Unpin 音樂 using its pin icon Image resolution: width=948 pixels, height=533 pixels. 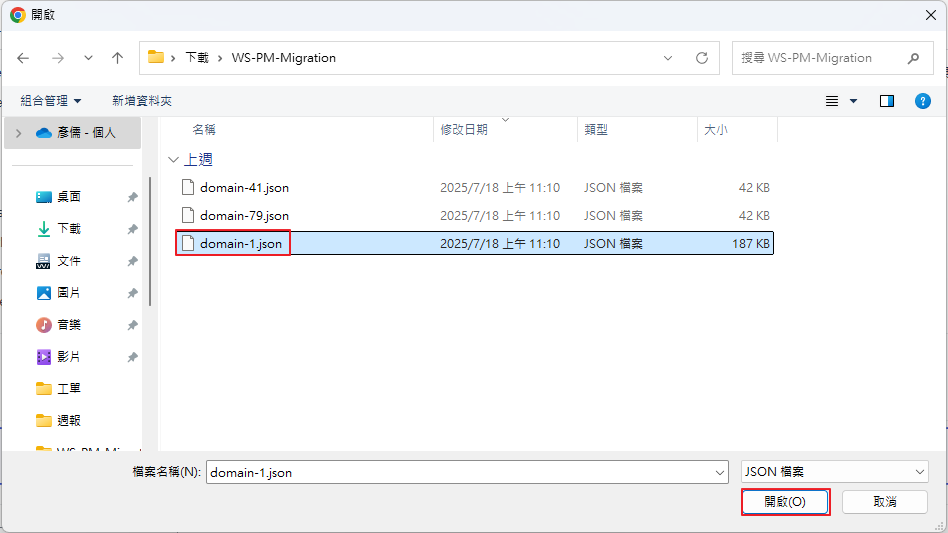point(132,325)
